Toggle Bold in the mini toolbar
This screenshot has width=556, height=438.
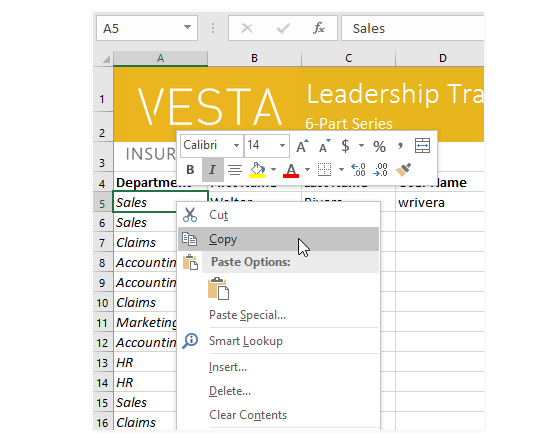(x=190, y=170)
